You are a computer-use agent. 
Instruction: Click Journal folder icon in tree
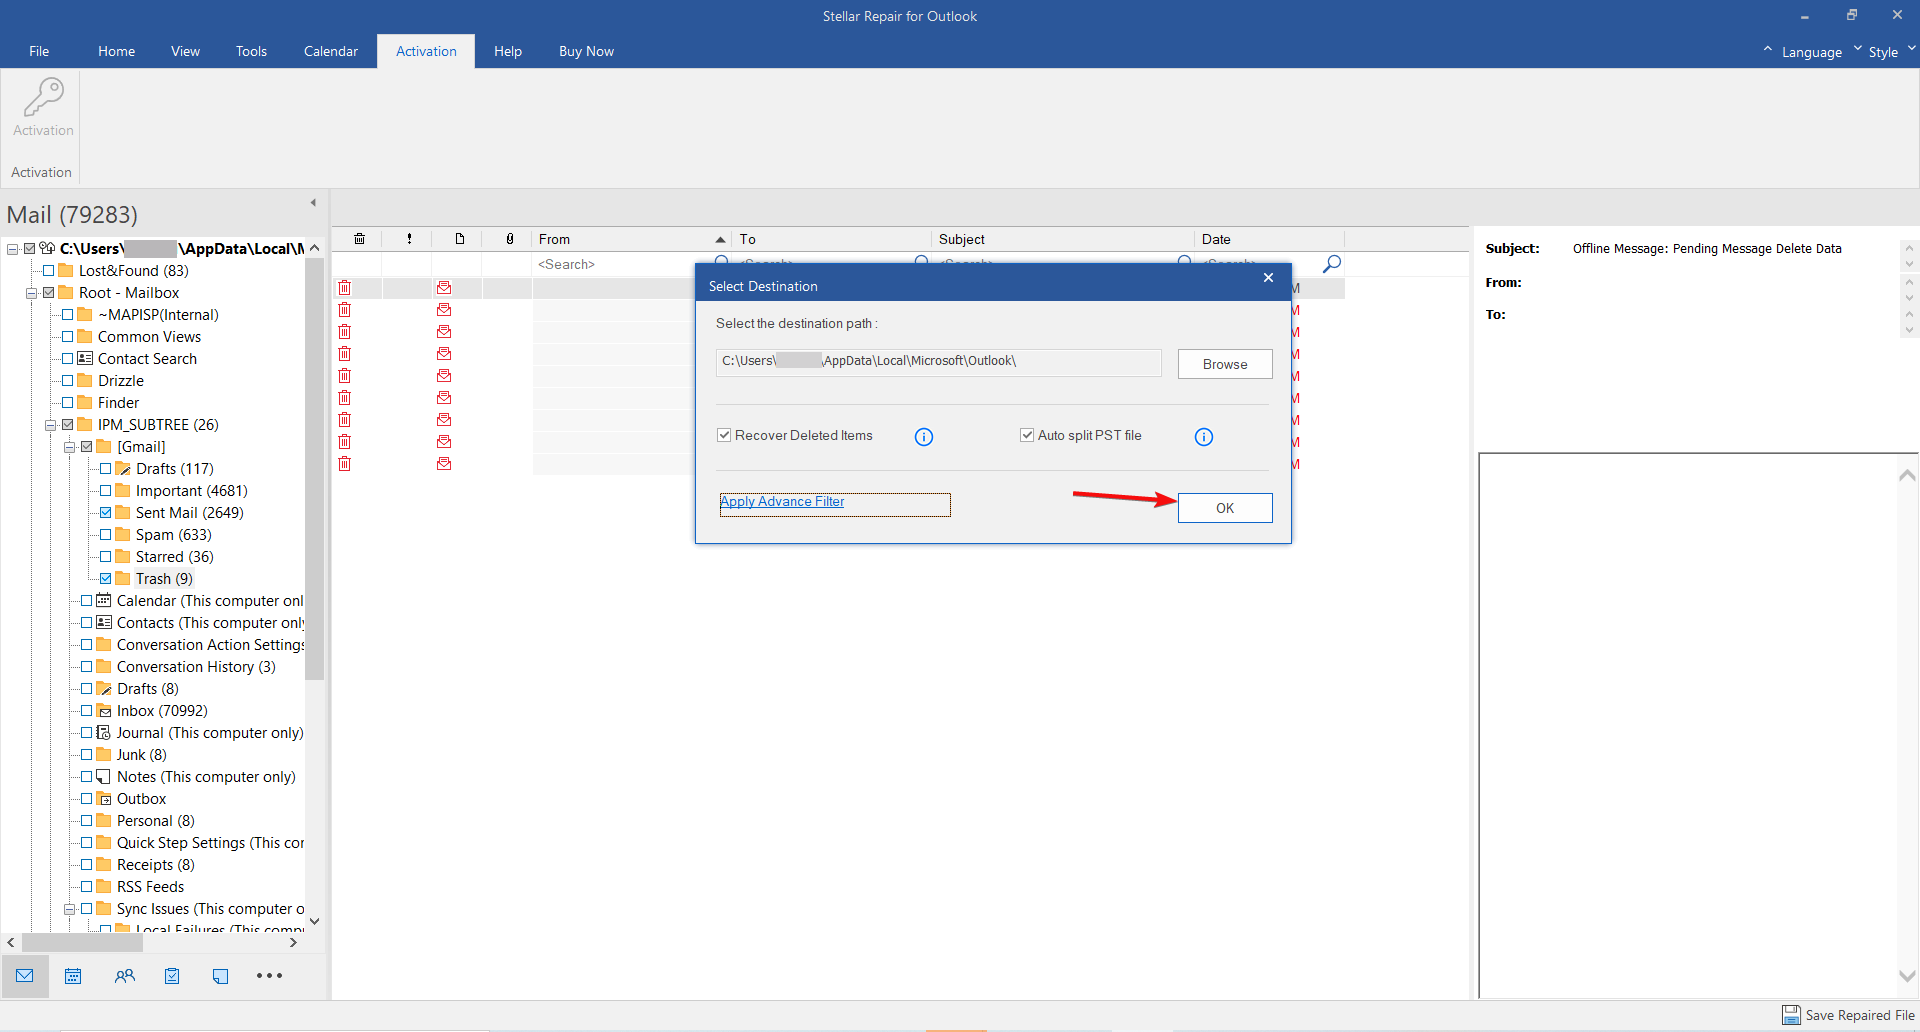pyautogui.click(x=104, y=733)
